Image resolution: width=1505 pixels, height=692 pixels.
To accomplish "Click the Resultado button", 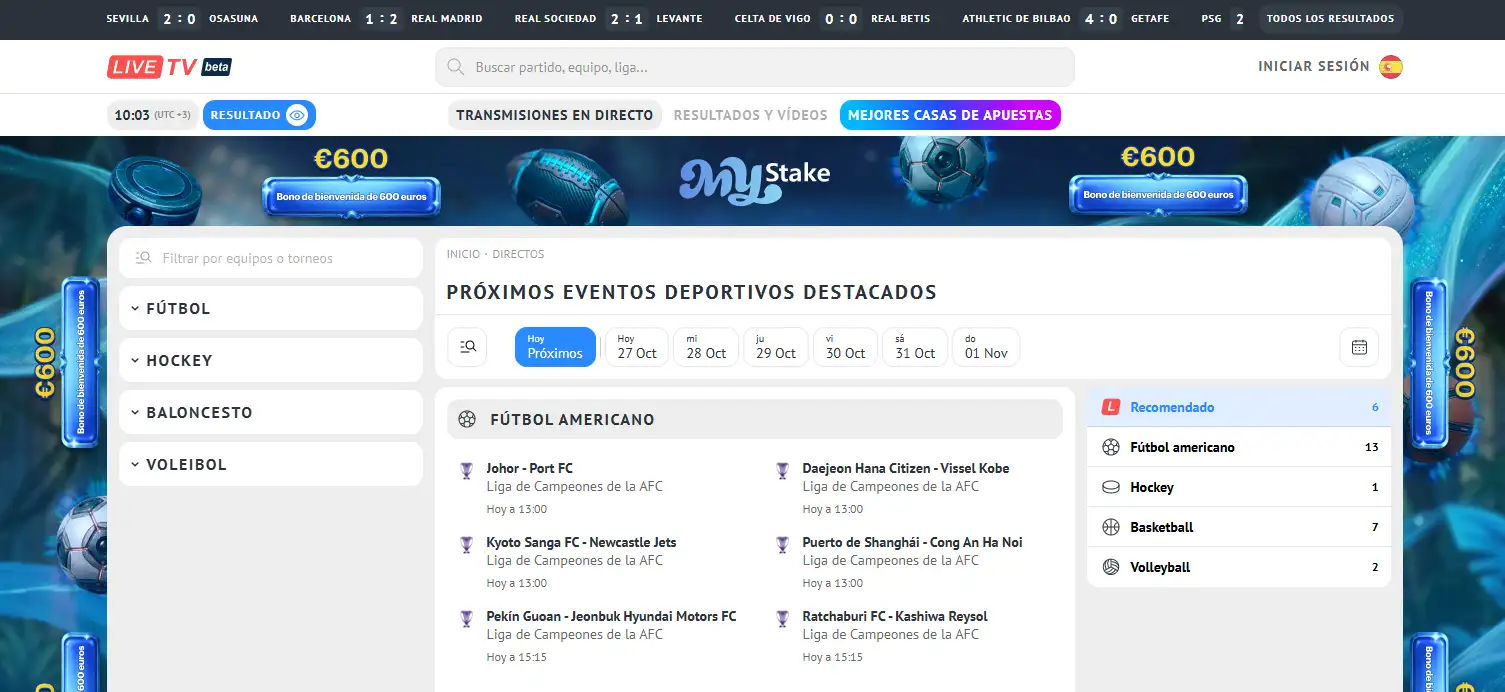I will point(259,115).
